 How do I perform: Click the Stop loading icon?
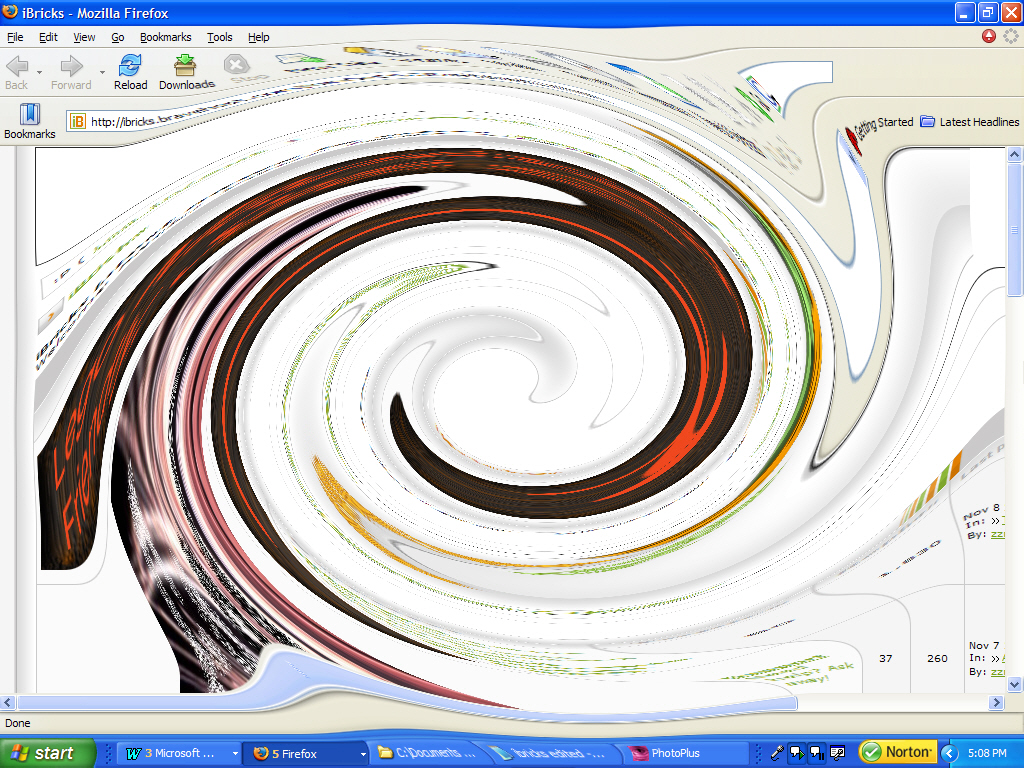coord(236,65)
